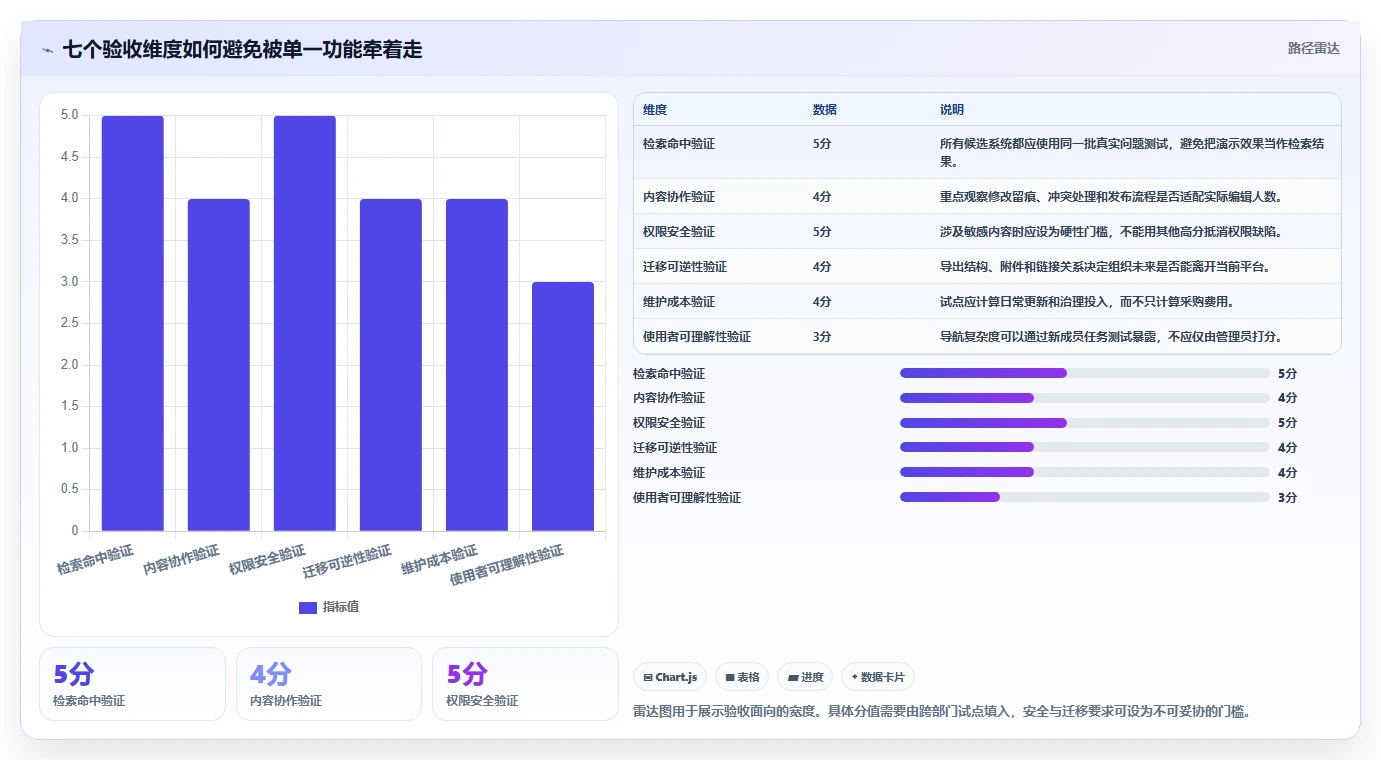Select the Chart.js tag chip
Screen dimensions: 1381x760
[670, 677]
